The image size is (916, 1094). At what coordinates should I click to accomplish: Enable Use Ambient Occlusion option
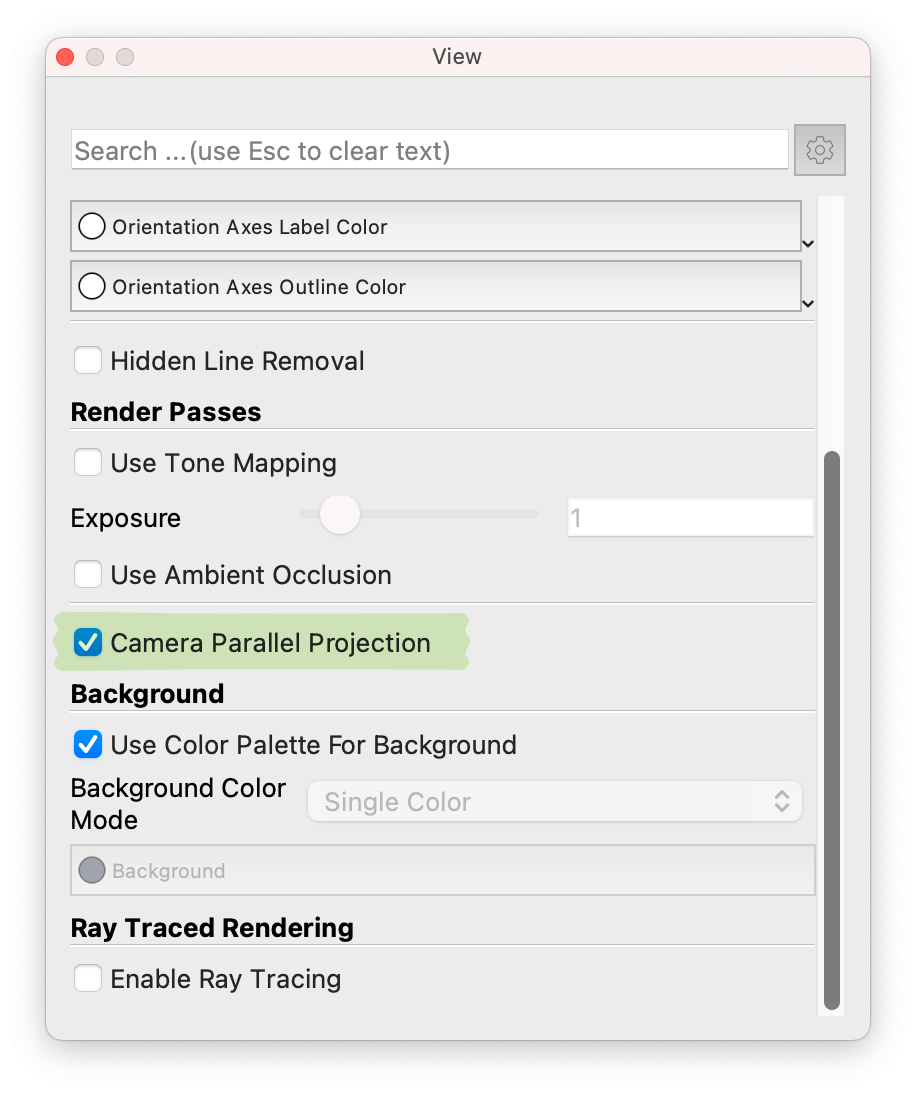tap(88, 575)
